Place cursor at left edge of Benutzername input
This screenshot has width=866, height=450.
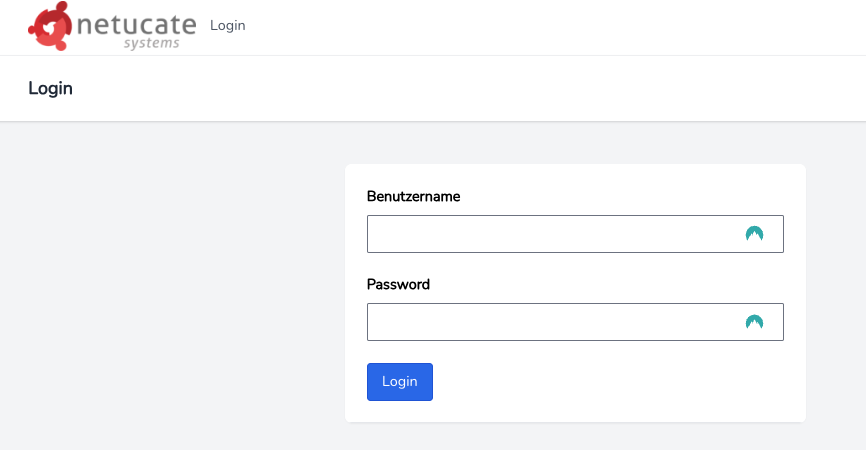coord(376,234)
